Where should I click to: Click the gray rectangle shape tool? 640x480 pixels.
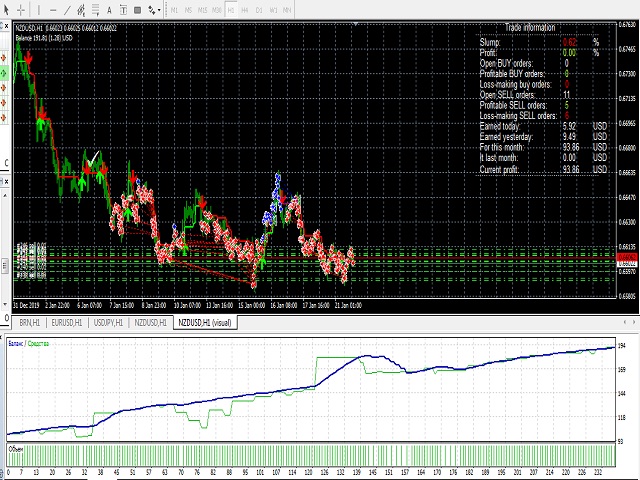[x=138, y=10]
